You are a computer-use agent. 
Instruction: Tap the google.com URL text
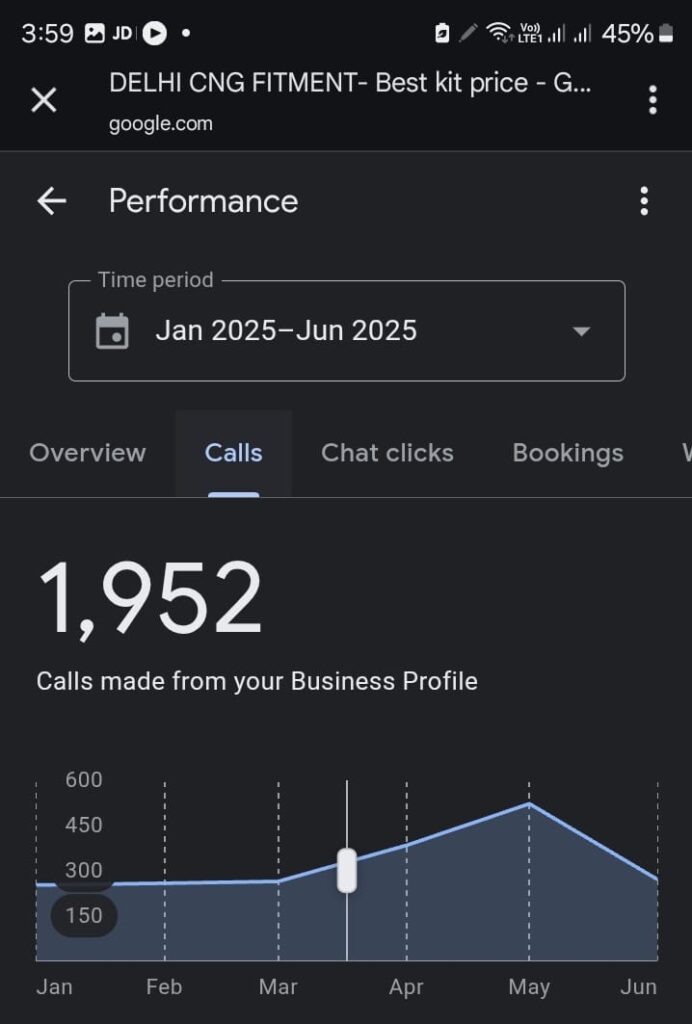(x=161, y=124)
